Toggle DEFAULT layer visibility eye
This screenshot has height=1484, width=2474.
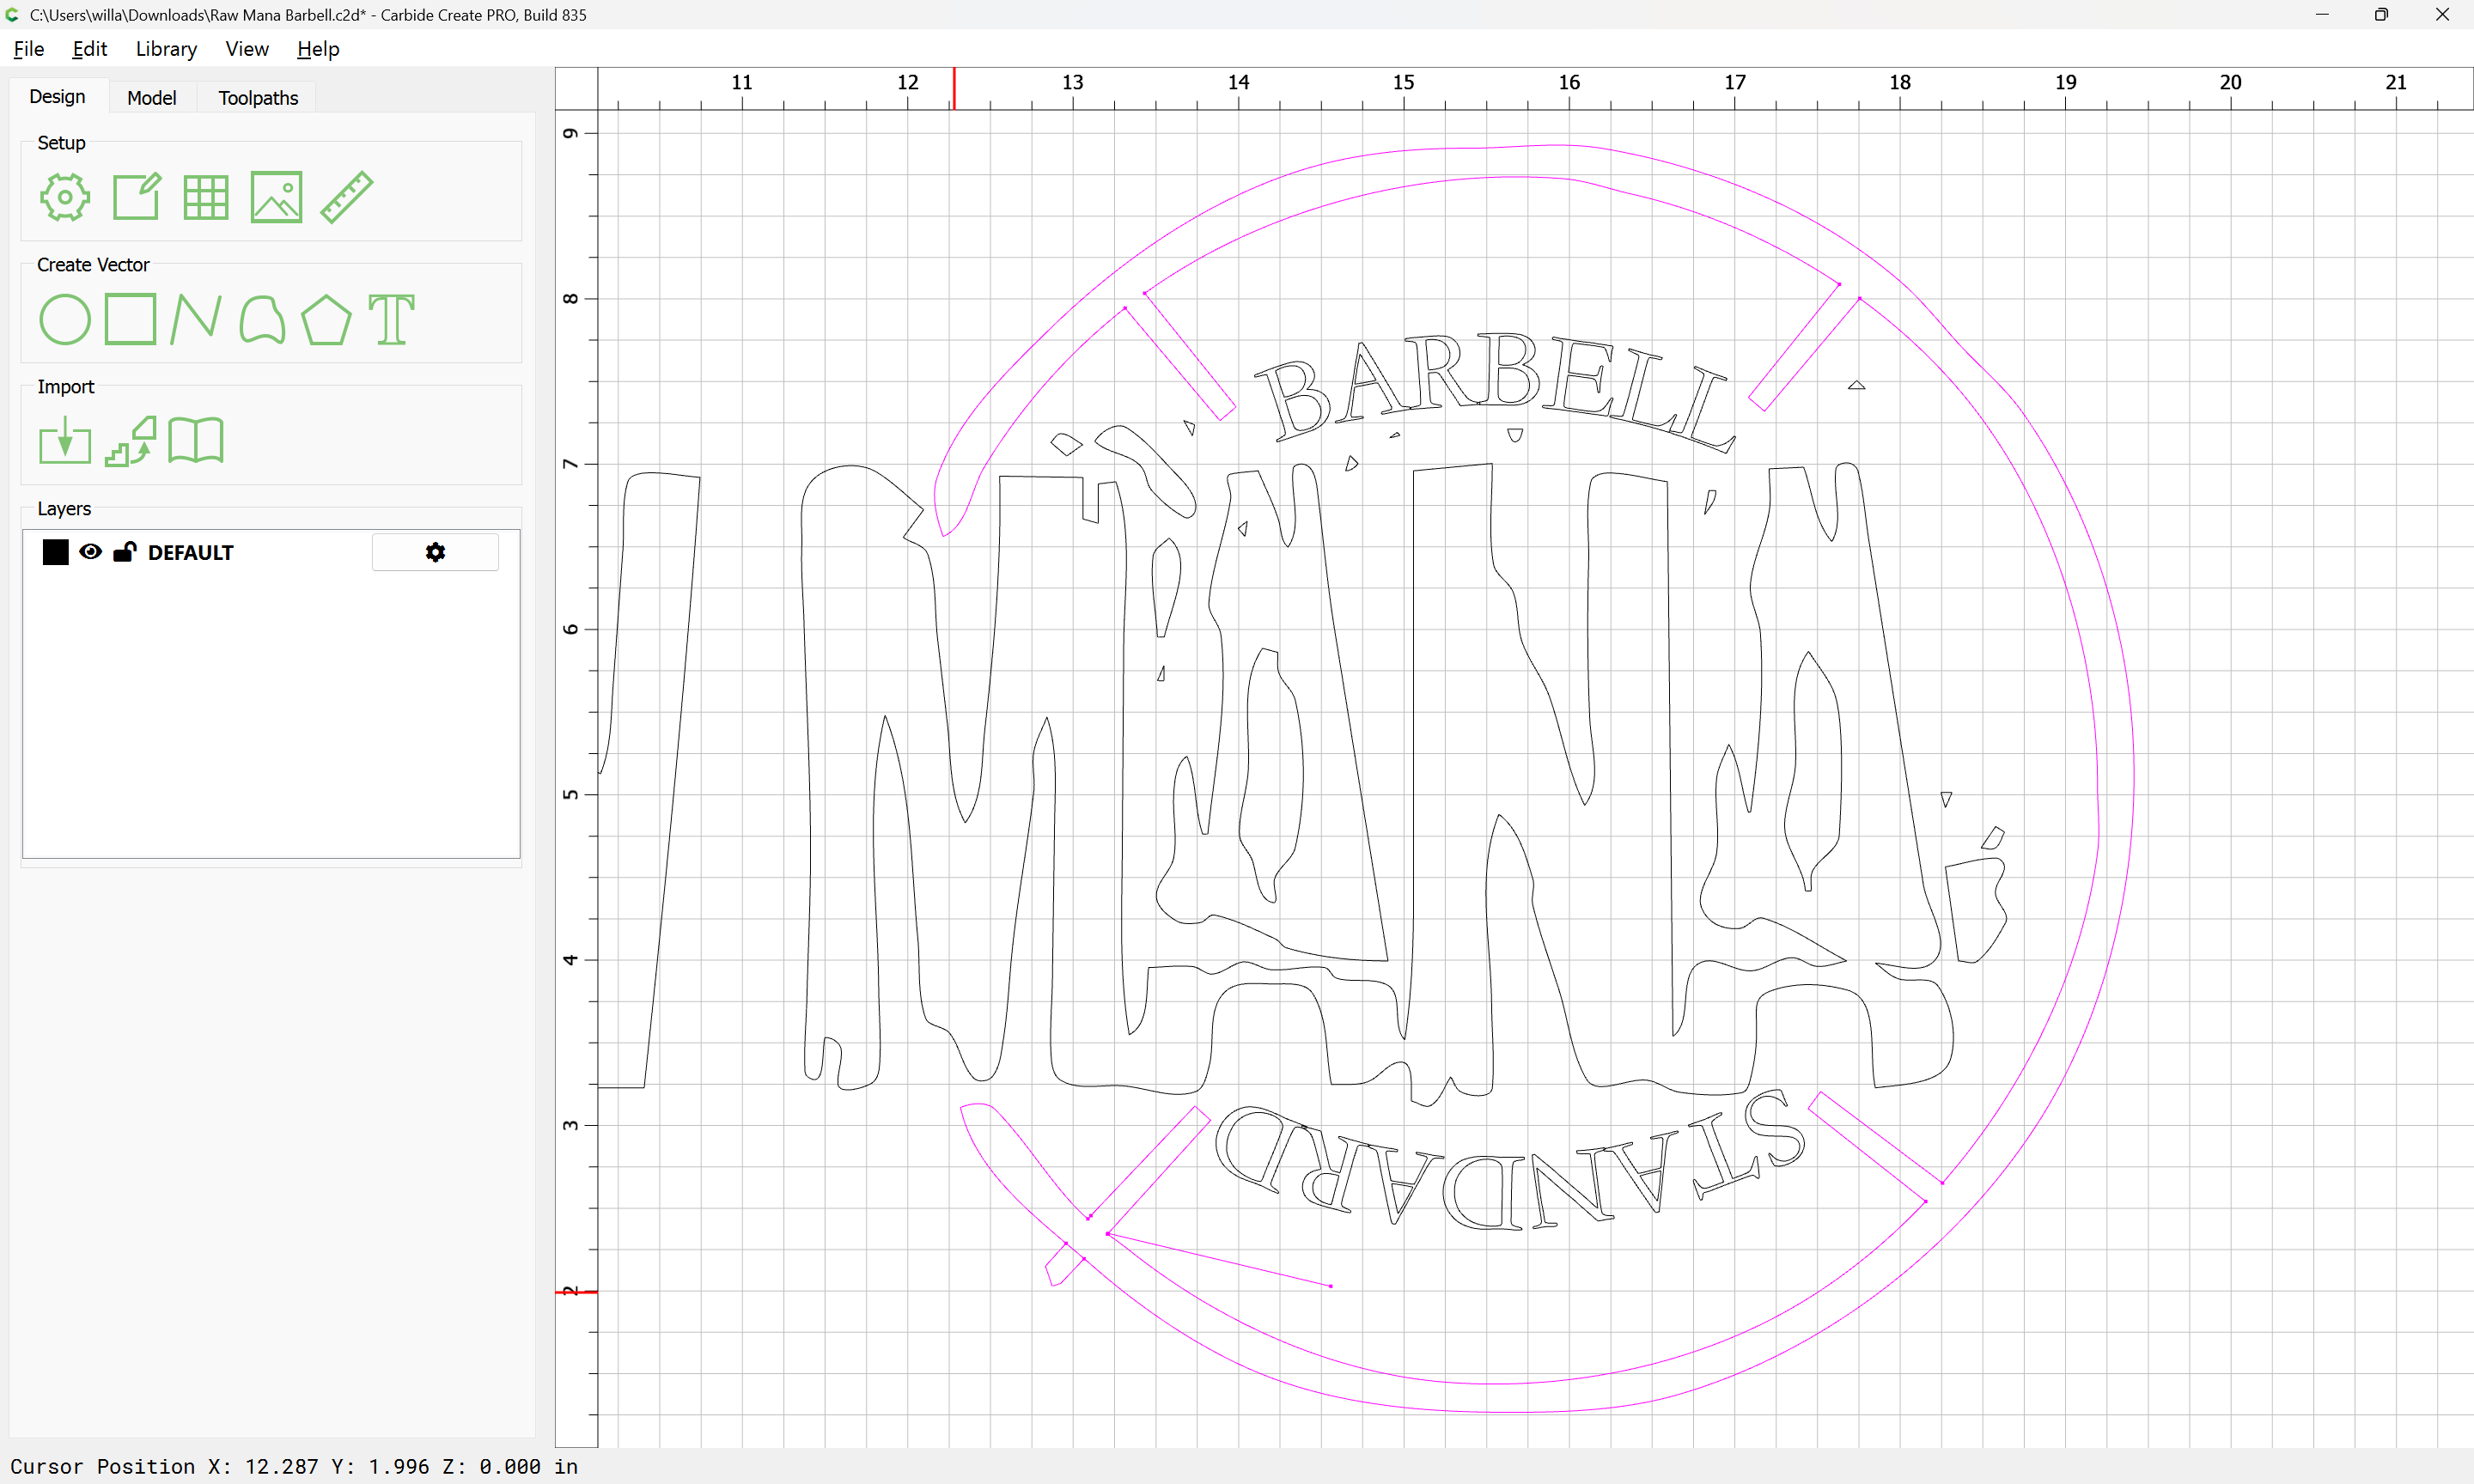(90, 552)
